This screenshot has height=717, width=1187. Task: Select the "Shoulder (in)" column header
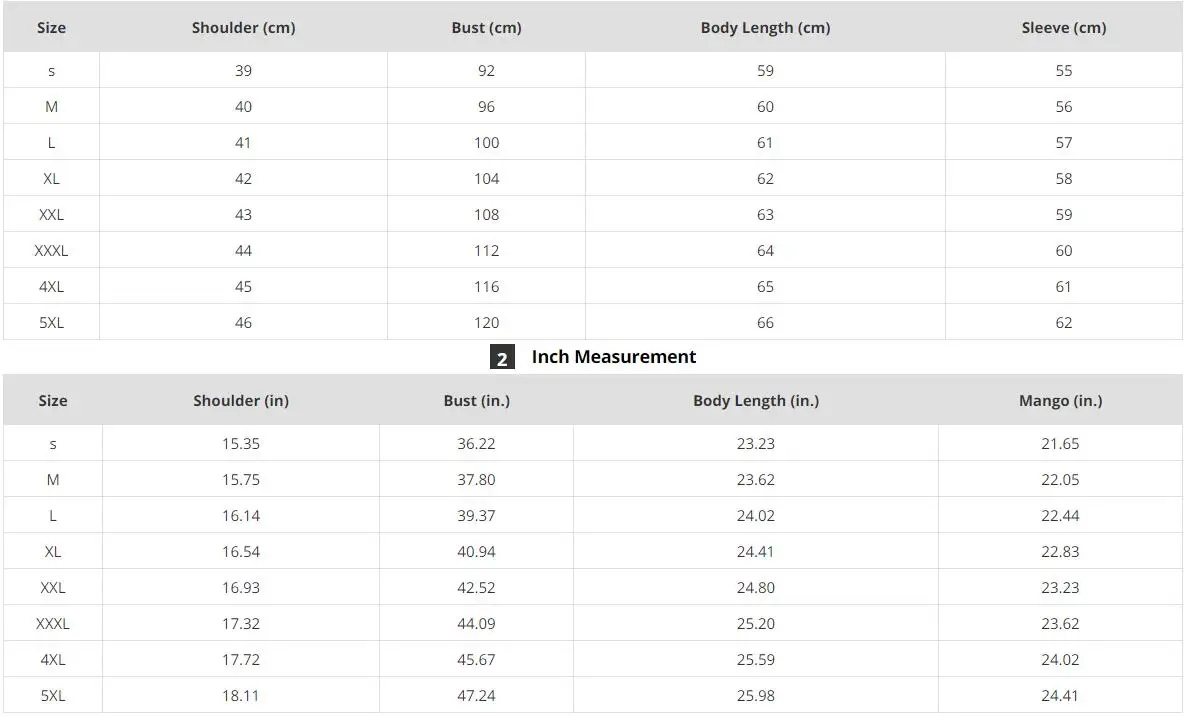pos(241,401)
